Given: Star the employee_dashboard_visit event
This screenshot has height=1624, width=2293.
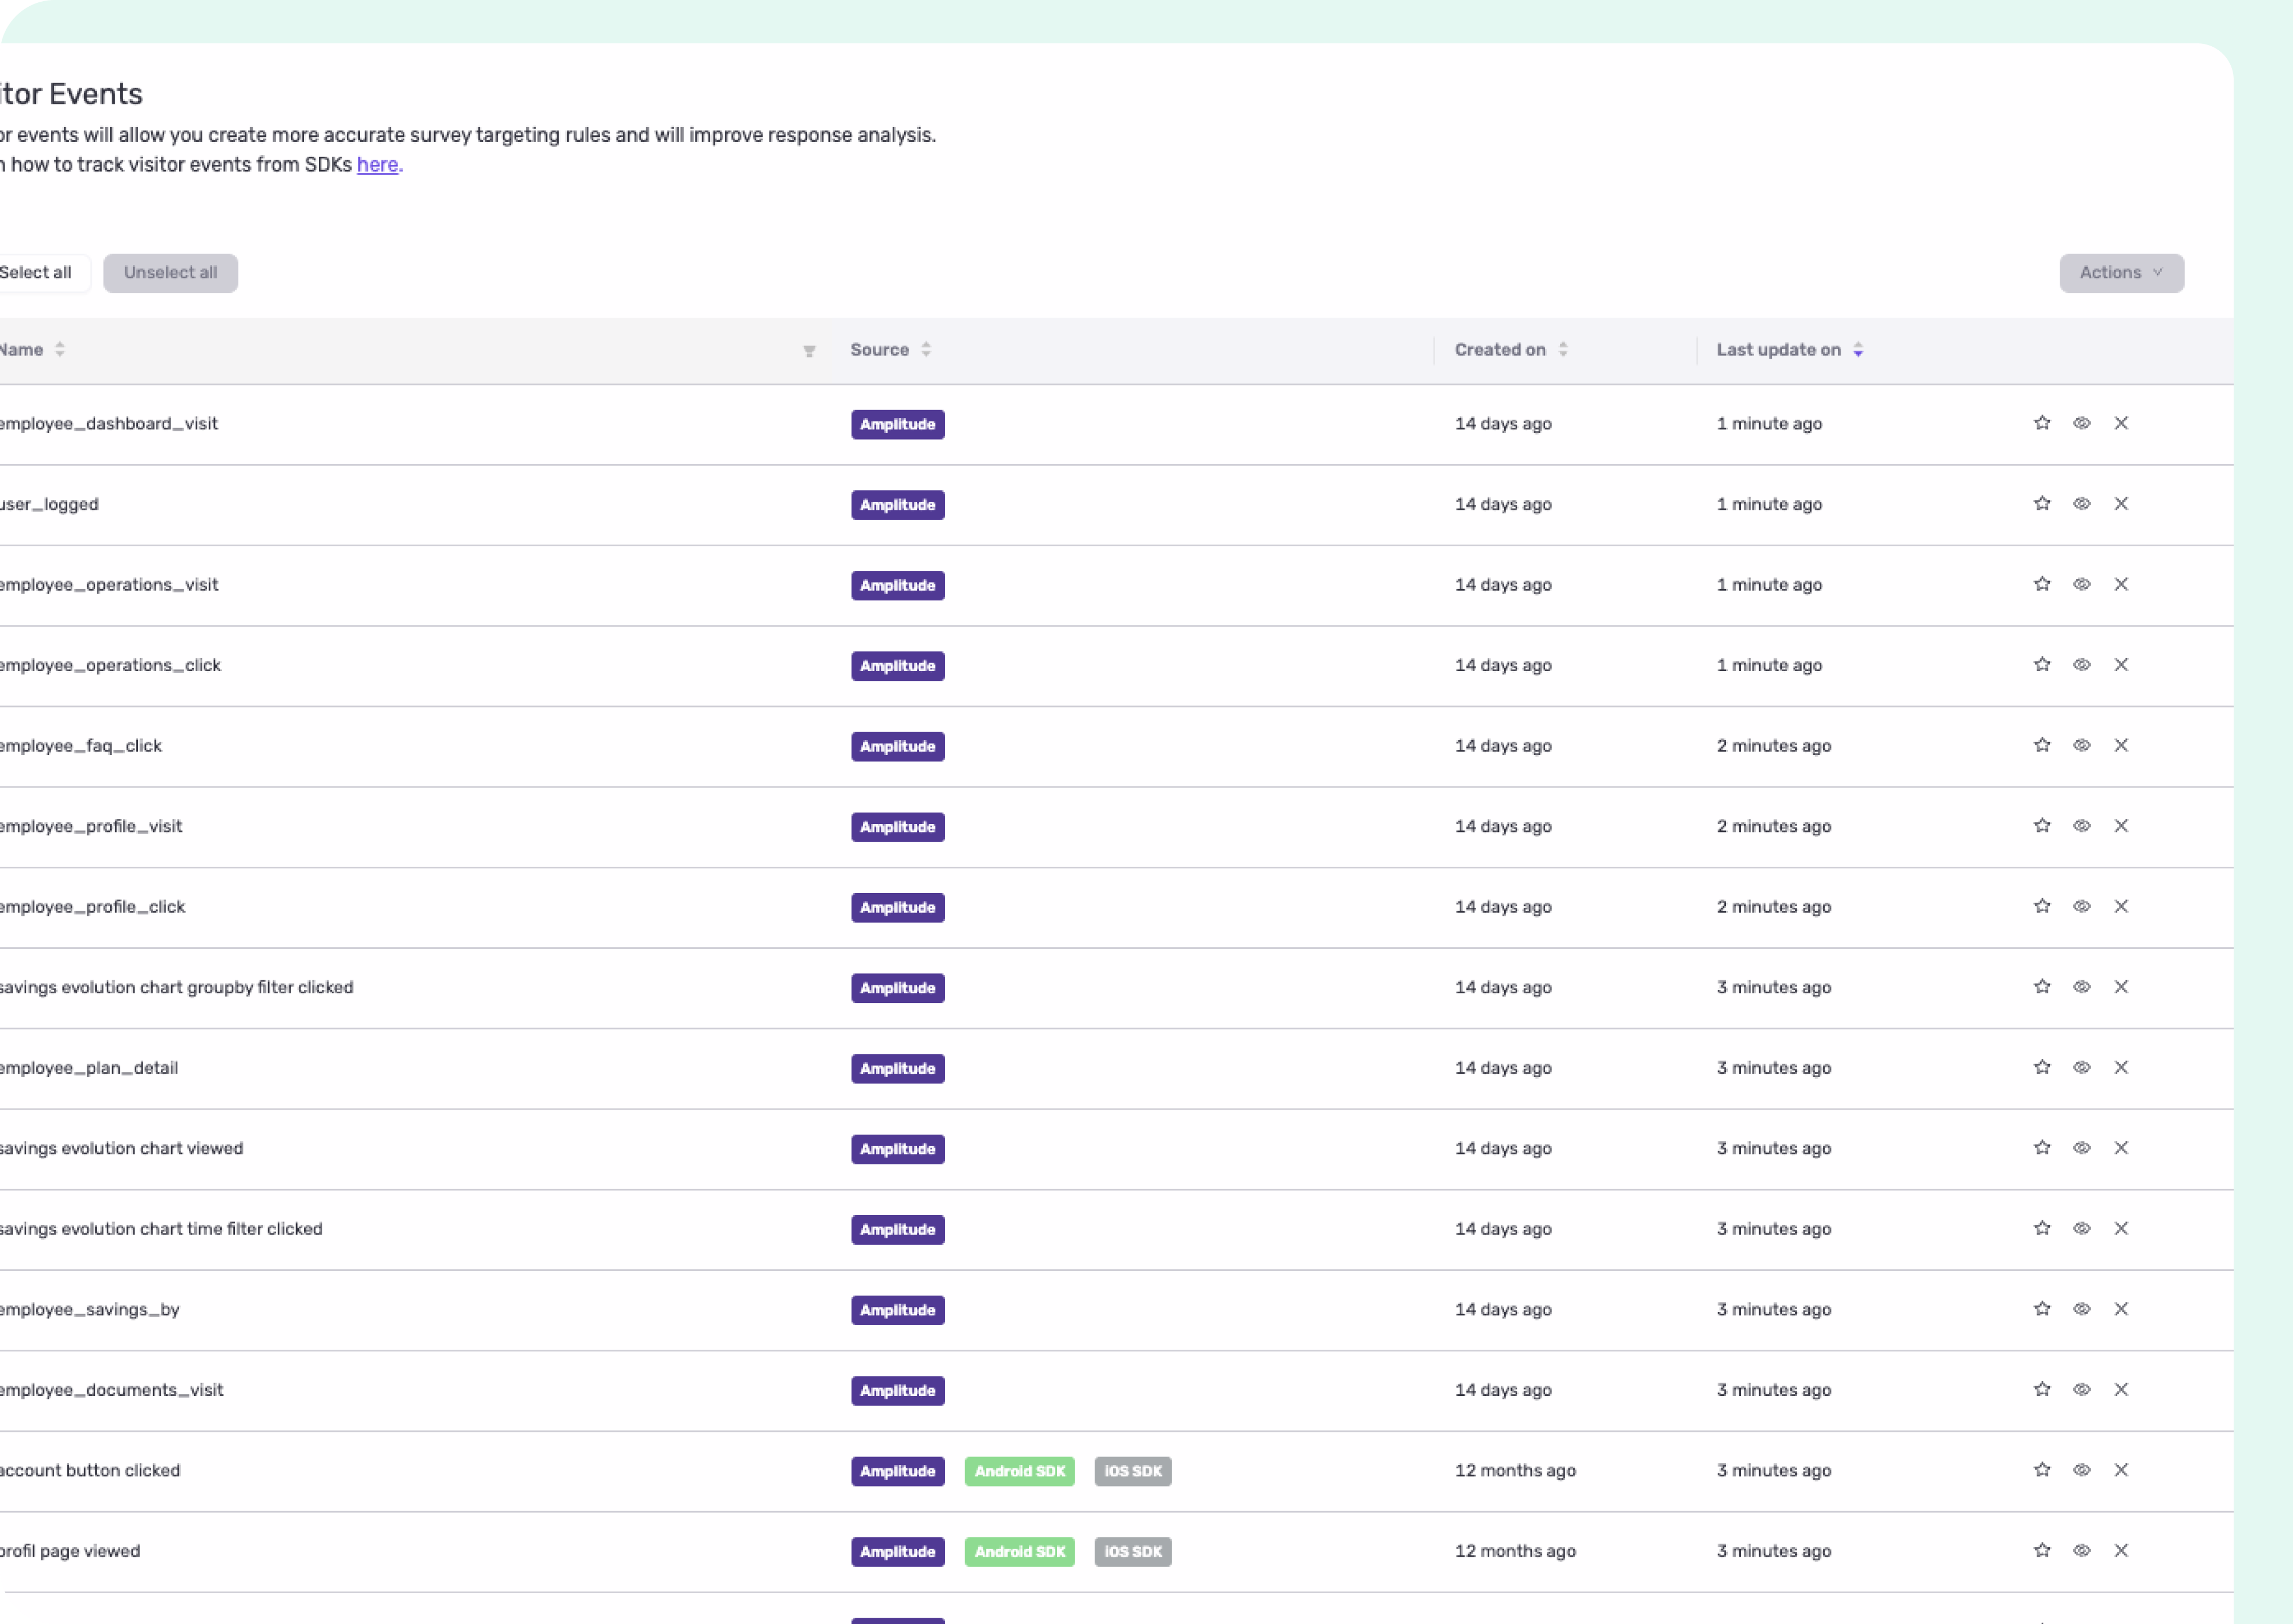Looking at the screenshot, I should point(2042,423).
